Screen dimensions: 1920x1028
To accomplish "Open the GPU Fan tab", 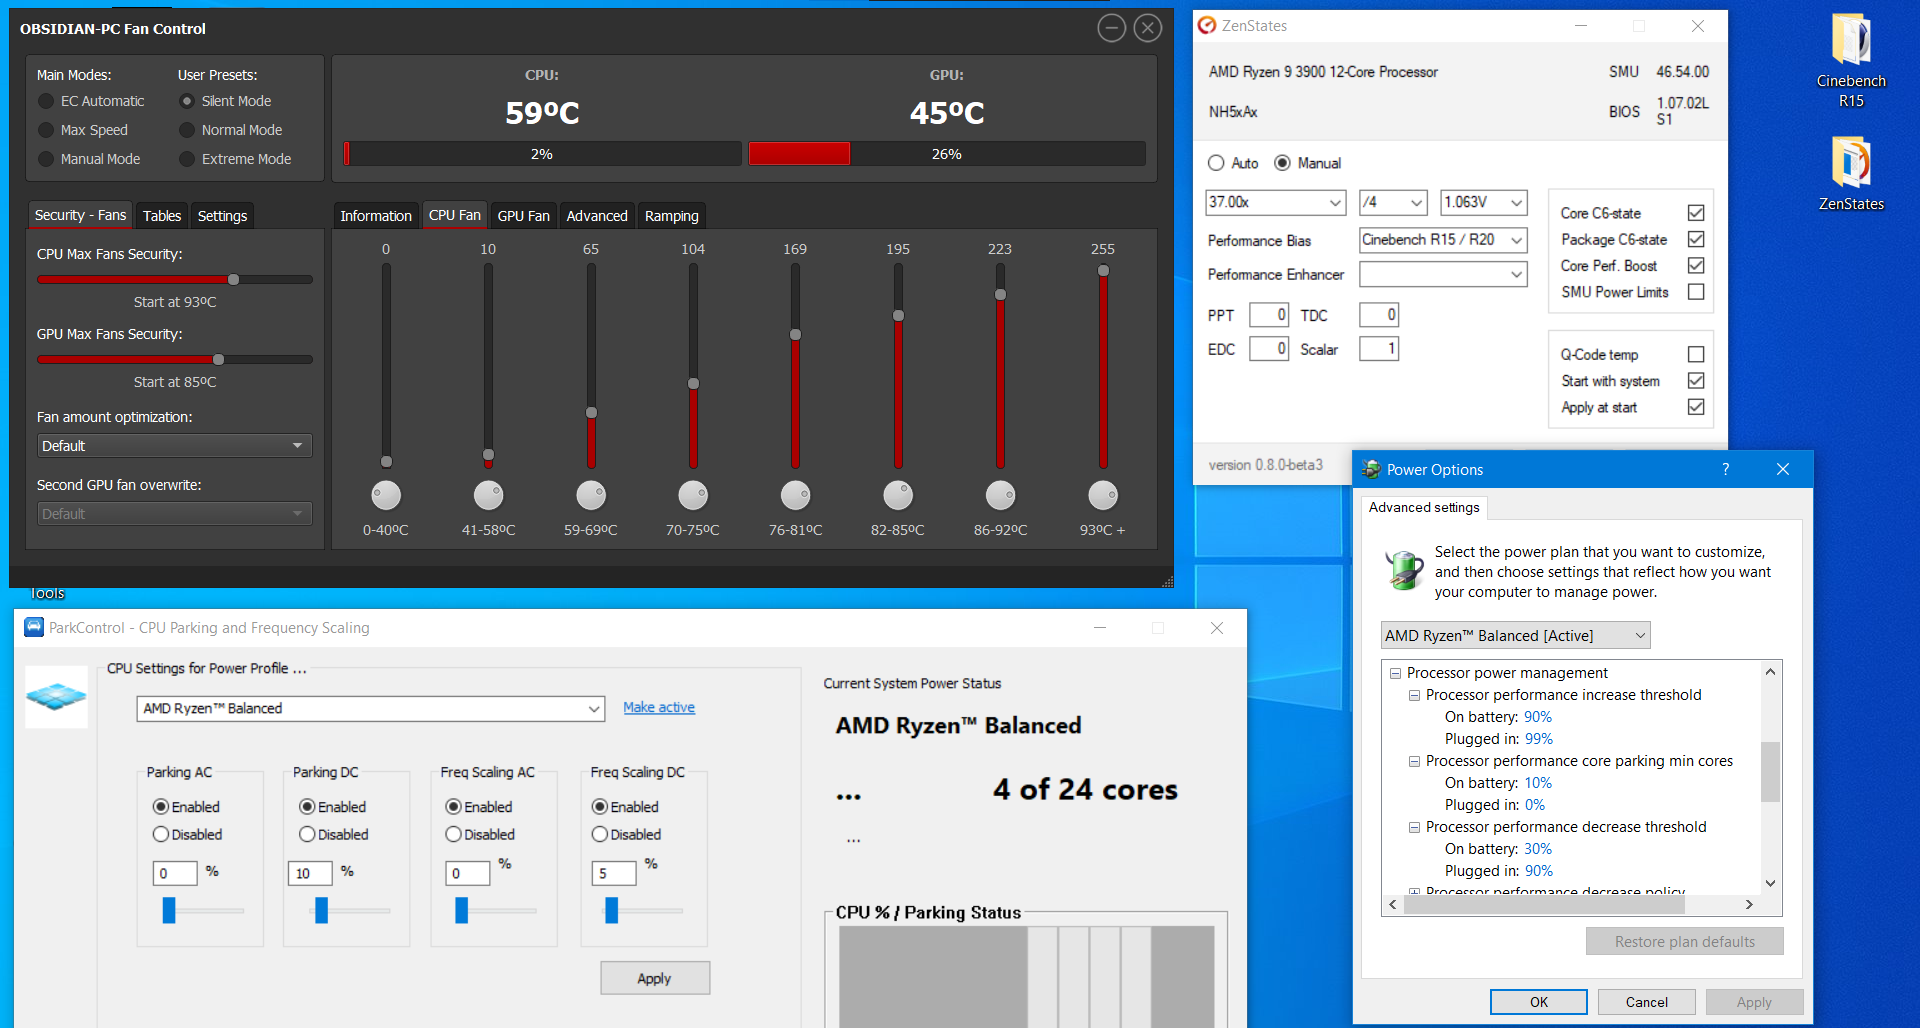I will click(523, 216).
